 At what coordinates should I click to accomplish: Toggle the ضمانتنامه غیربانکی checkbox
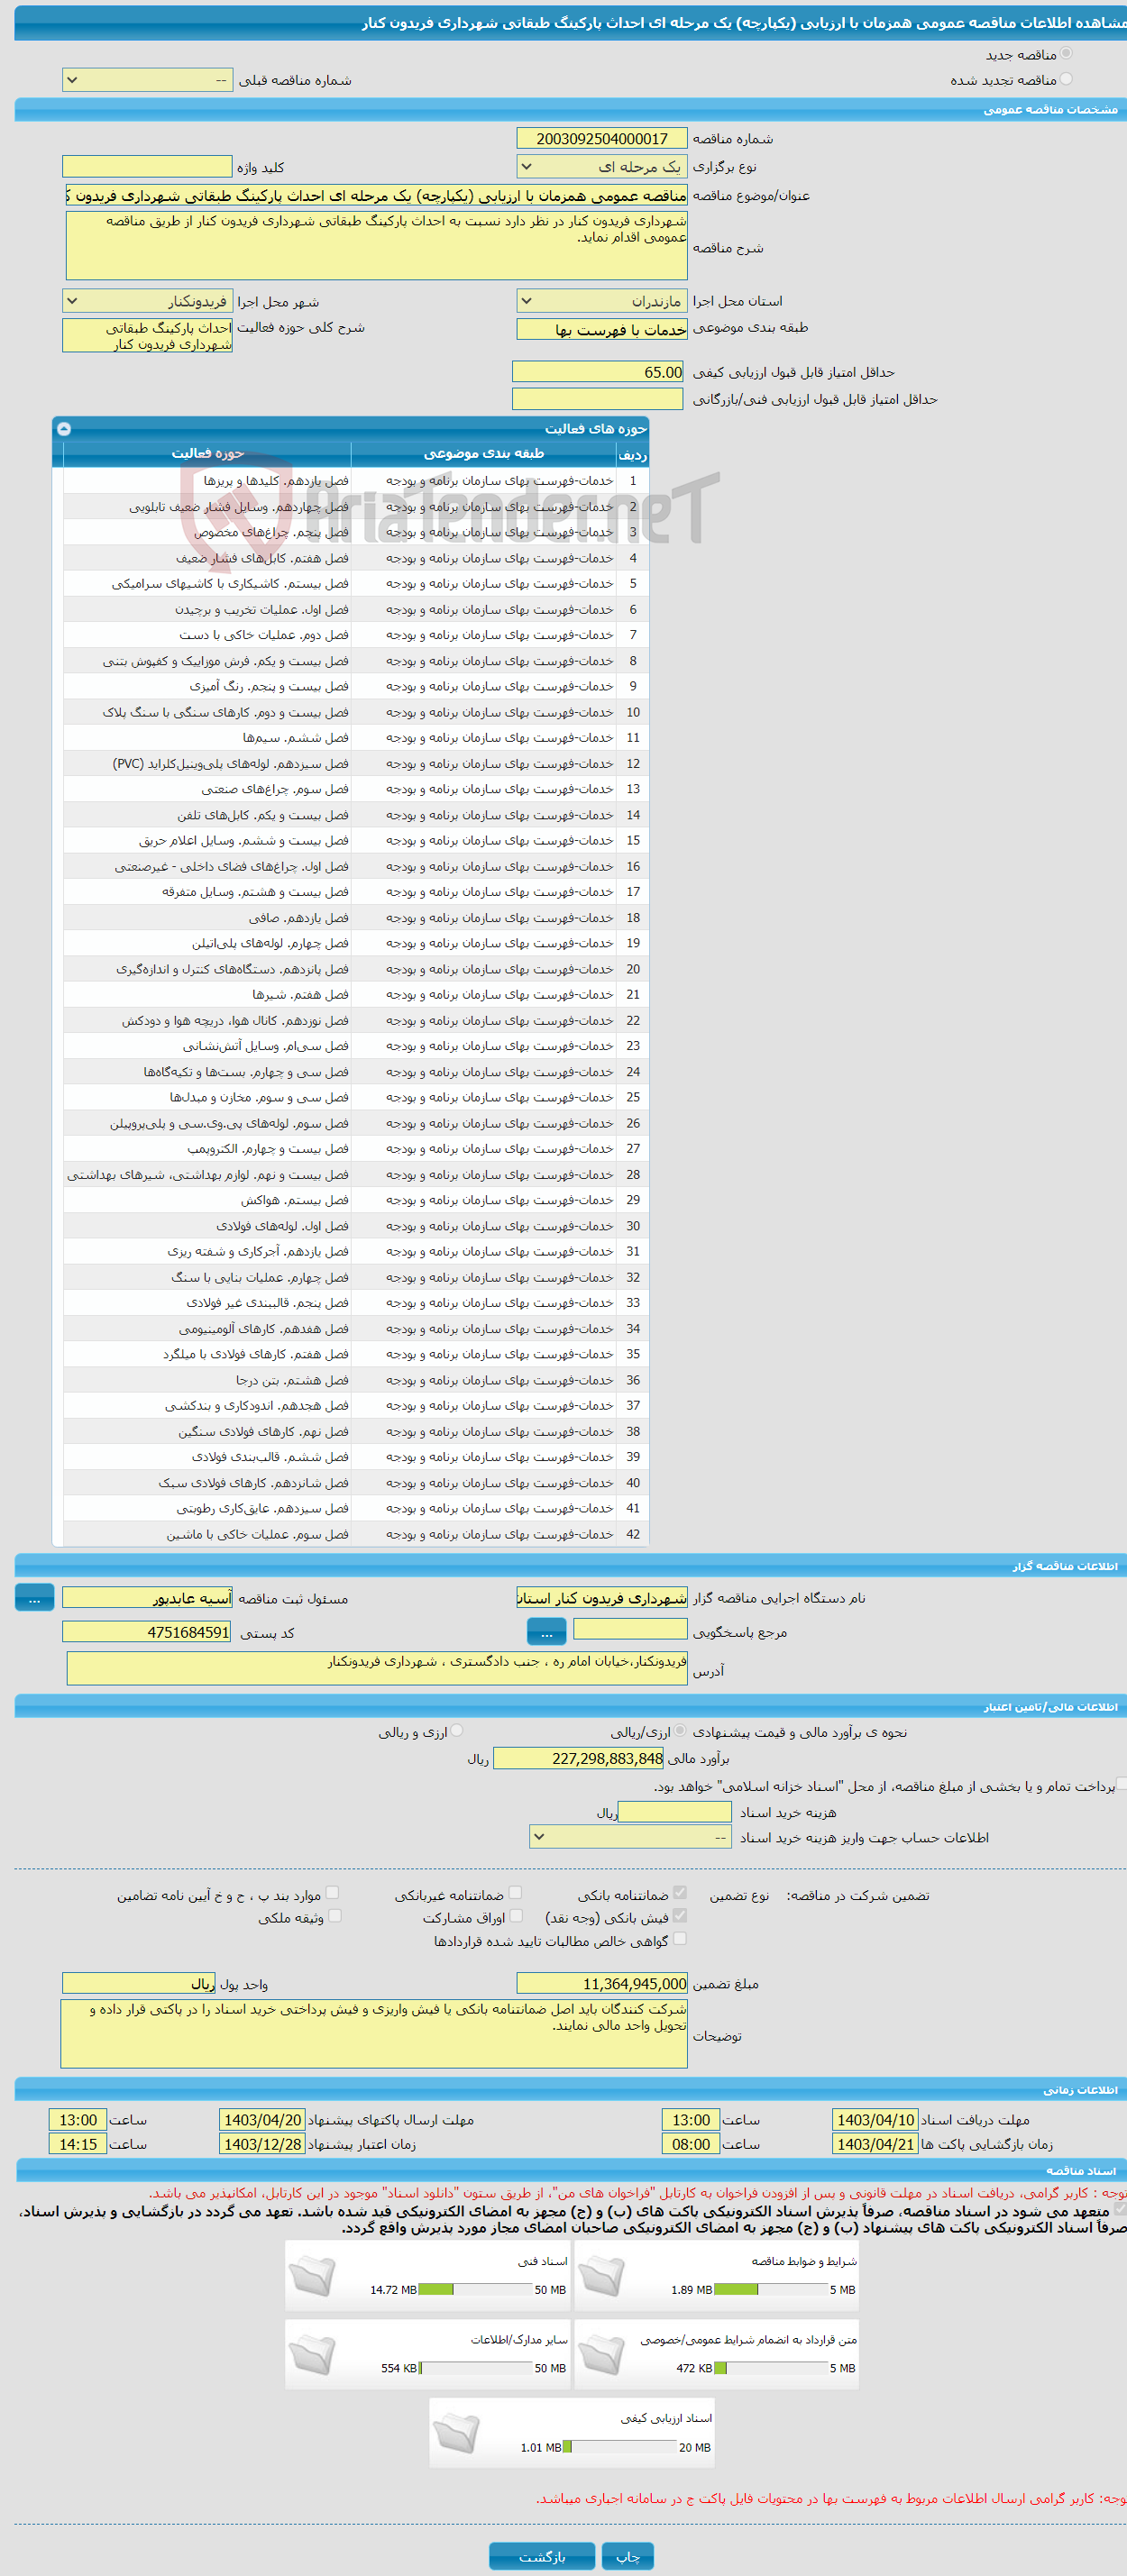coord(515,1893)
